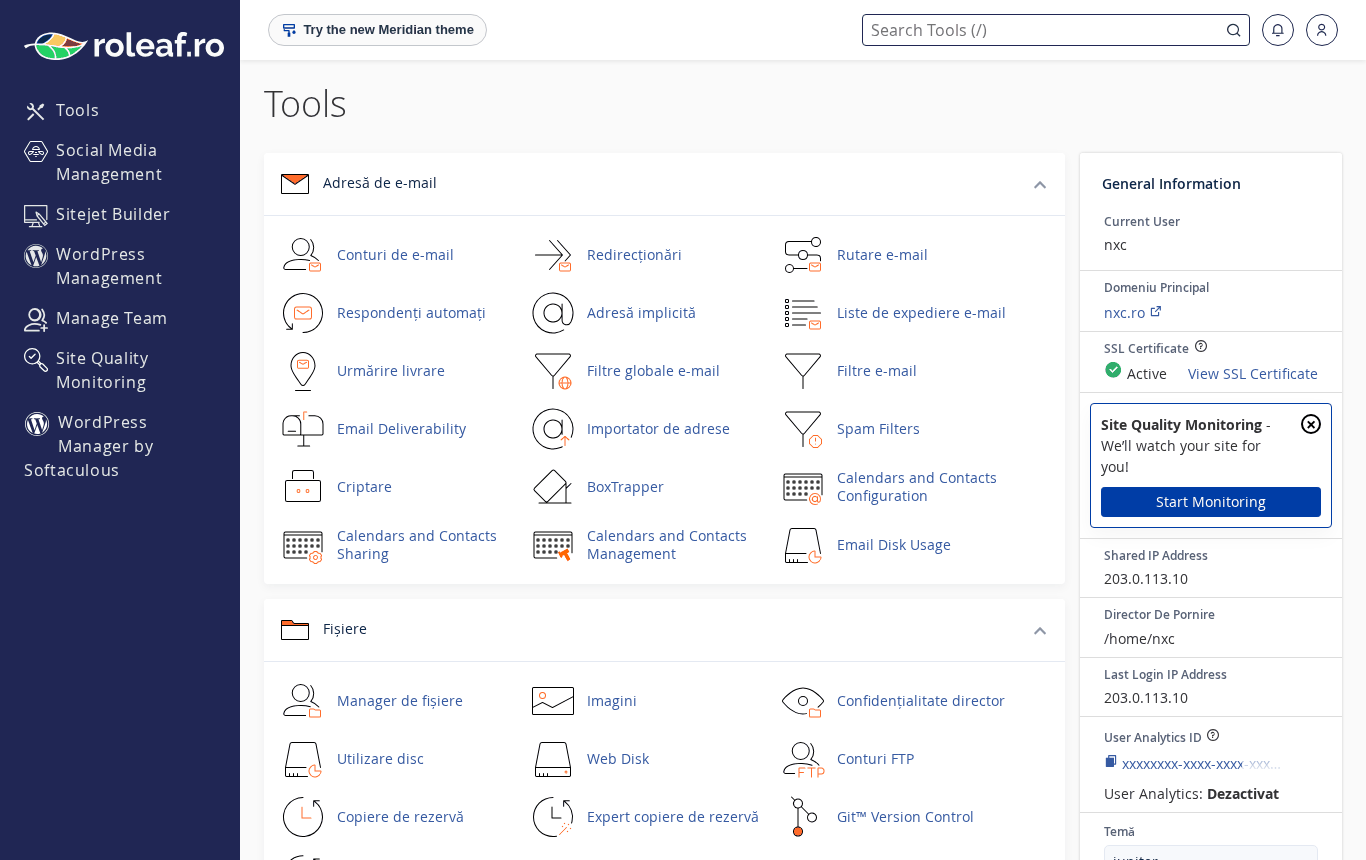
Task: Open the user account icon
Action: point(1322,30)
